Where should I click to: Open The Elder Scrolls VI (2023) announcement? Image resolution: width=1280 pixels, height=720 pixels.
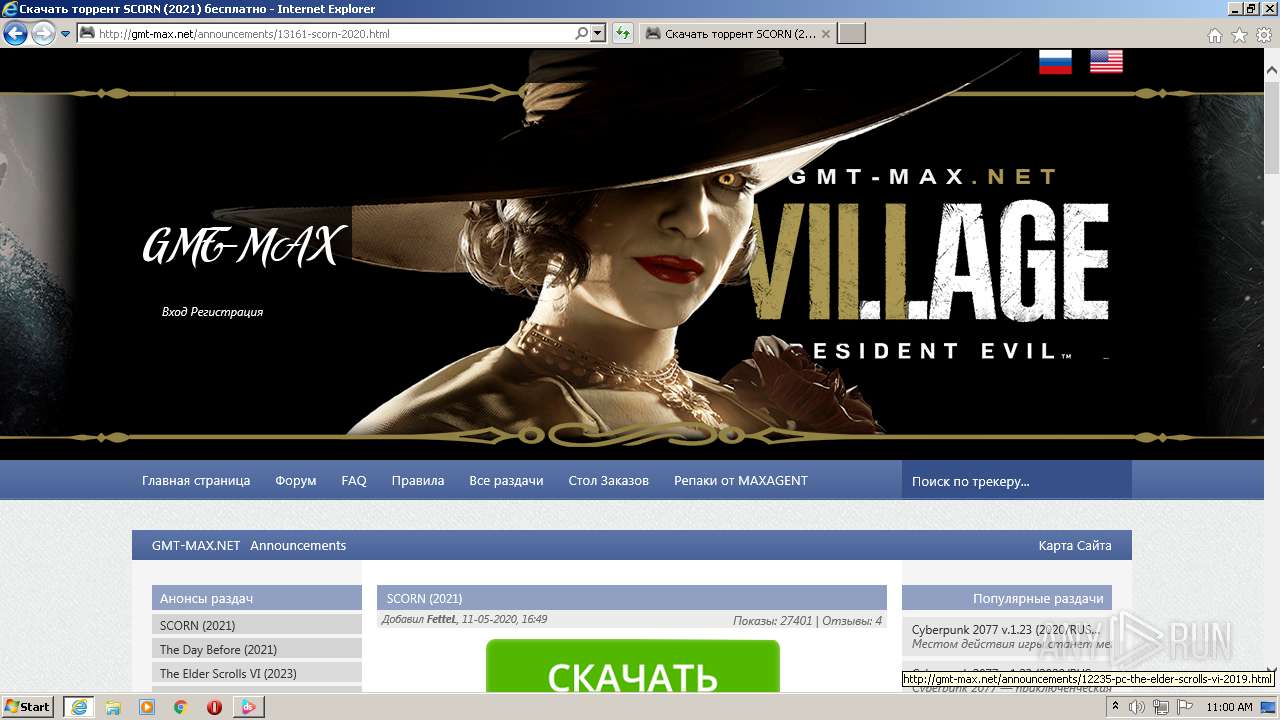click(228, 673)
